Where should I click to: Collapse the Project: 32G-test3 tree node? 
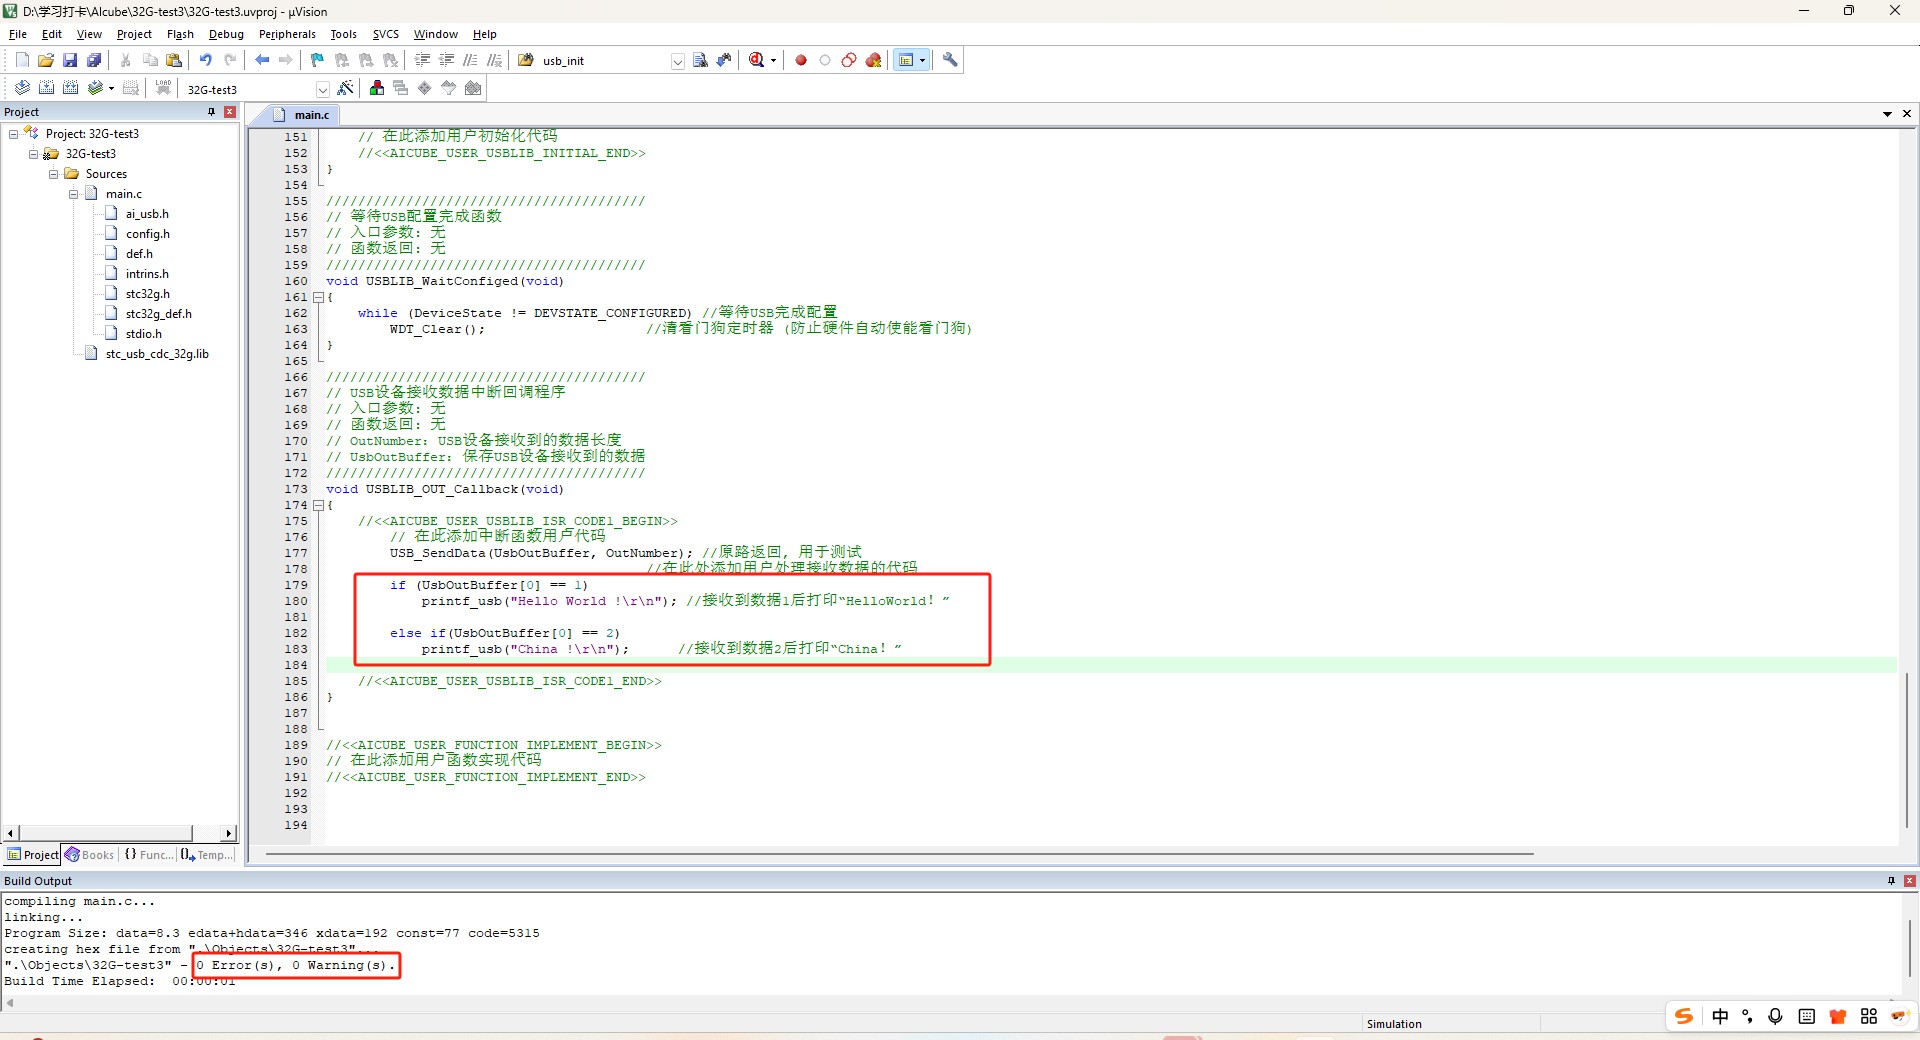(13, 134)
